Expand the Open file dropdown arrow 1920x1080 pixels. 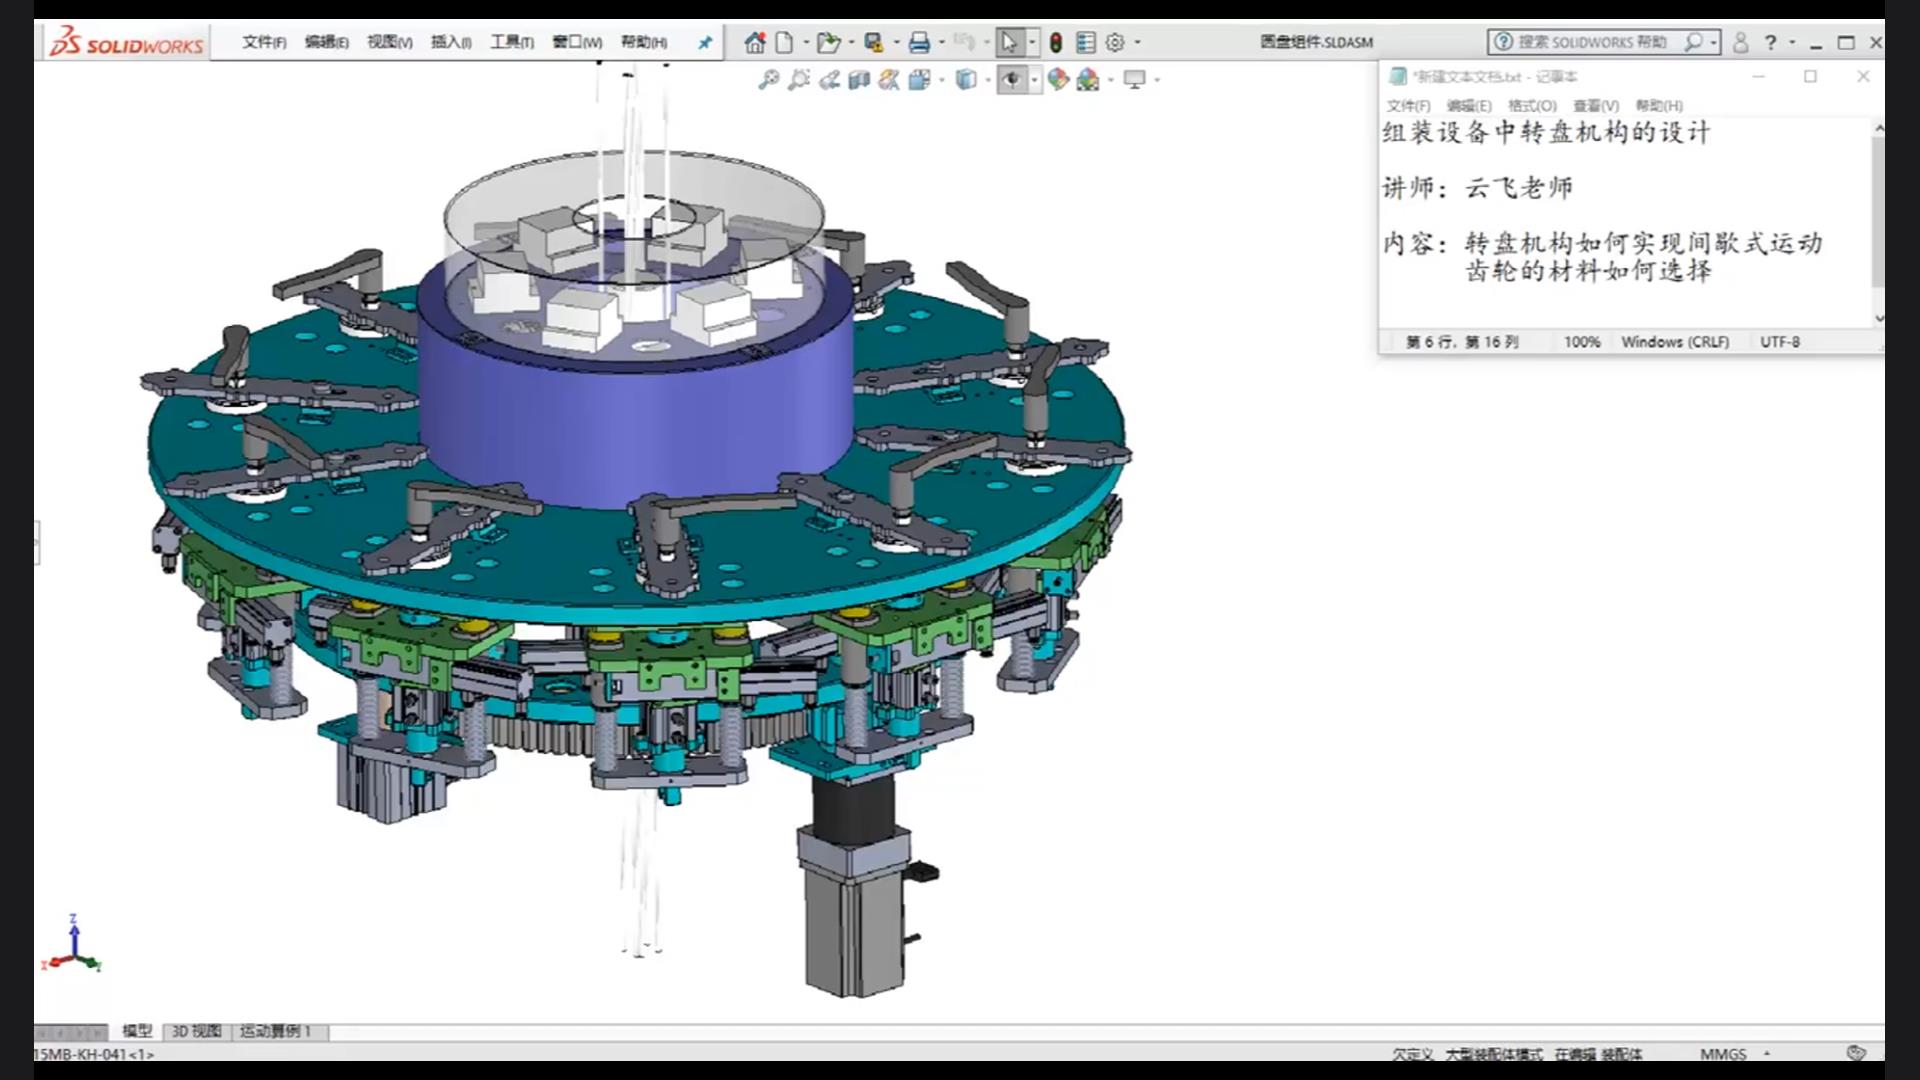pyautogui.click(x=852, y=43)
